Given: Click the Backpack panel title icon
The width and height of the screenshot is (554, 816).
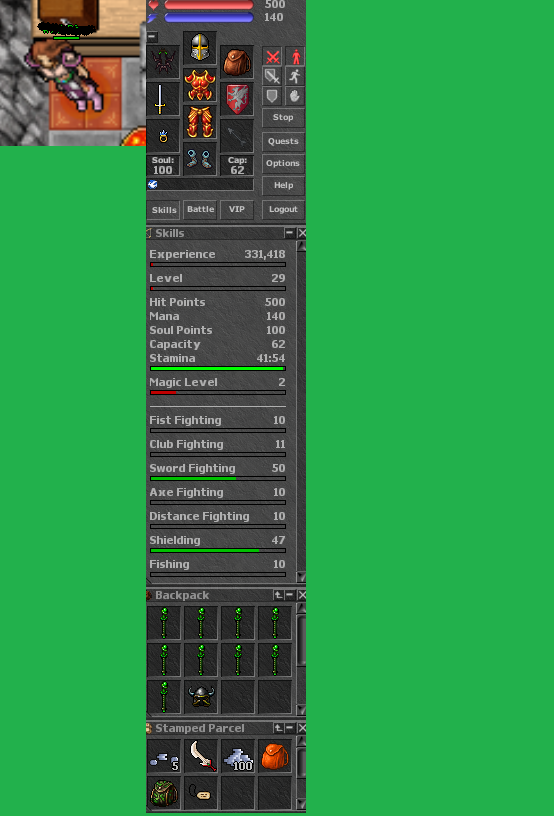Looking at the screenshot, I should 149,595.
